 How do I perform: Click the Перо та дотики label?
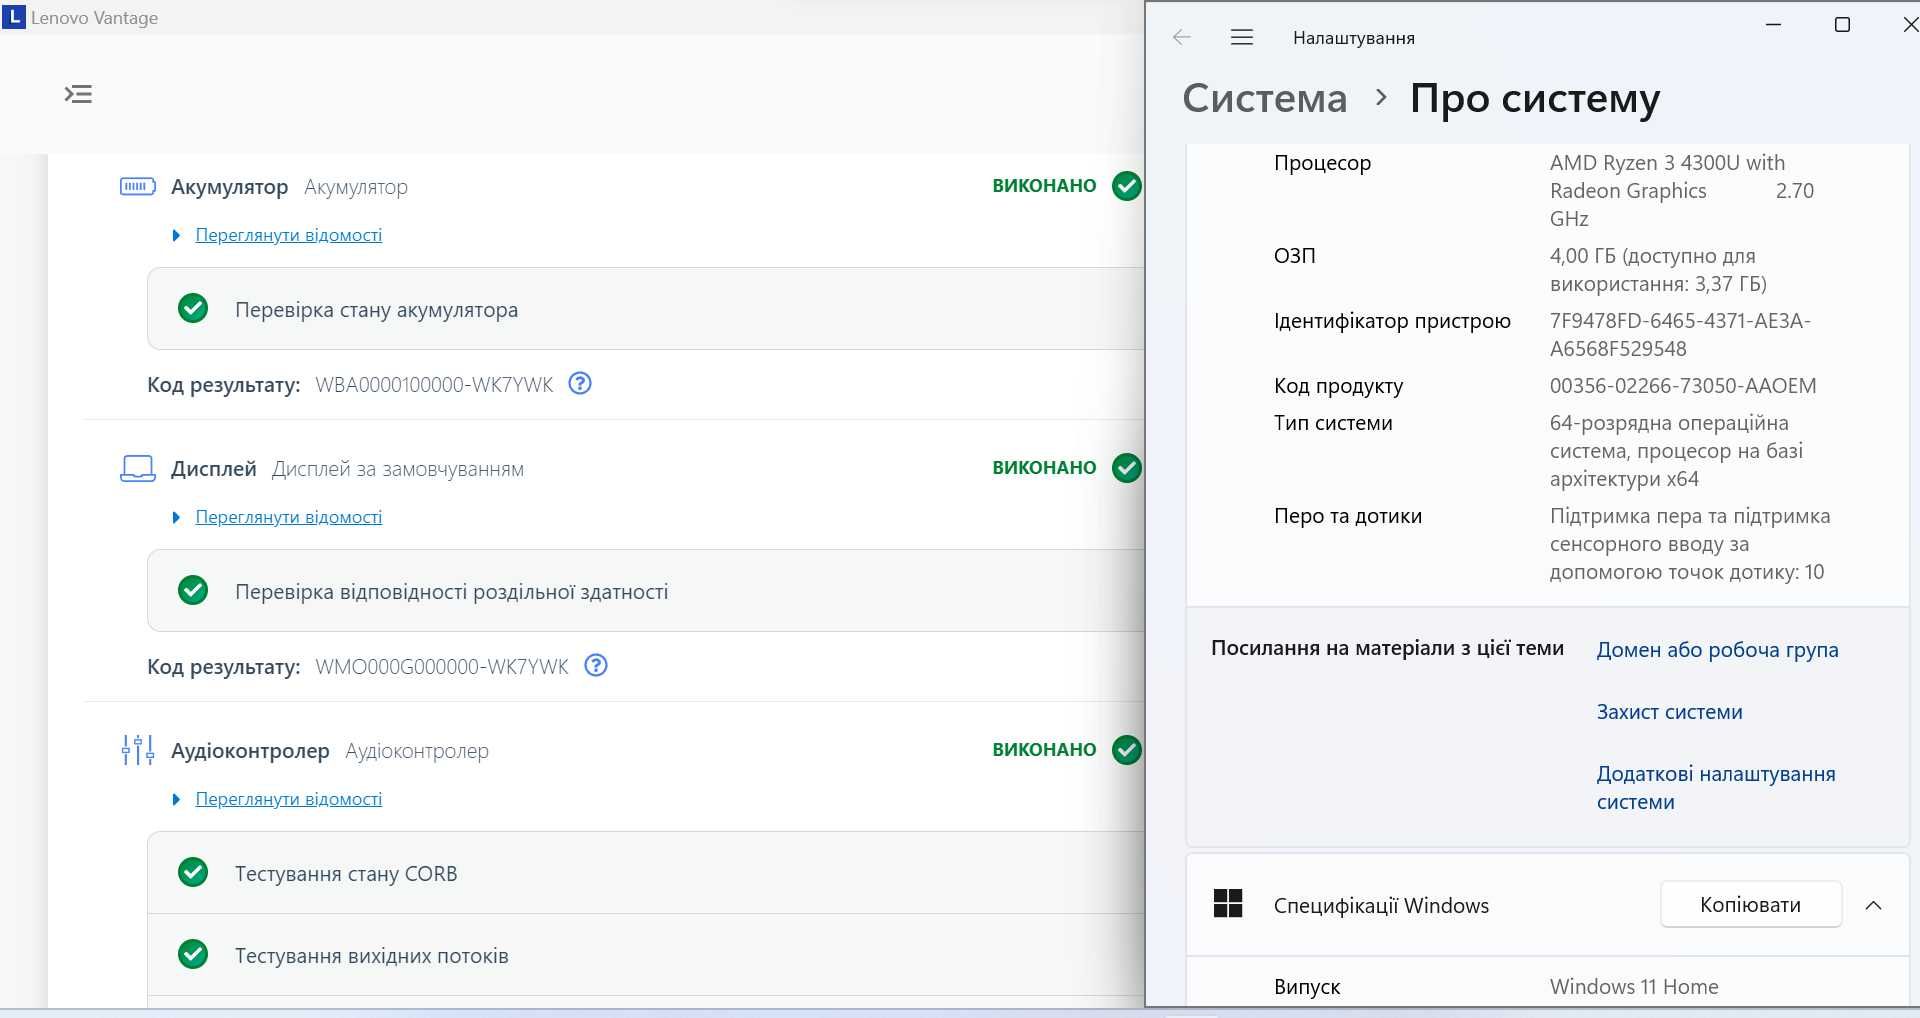pyautogui.click(x=1347, y=516)
